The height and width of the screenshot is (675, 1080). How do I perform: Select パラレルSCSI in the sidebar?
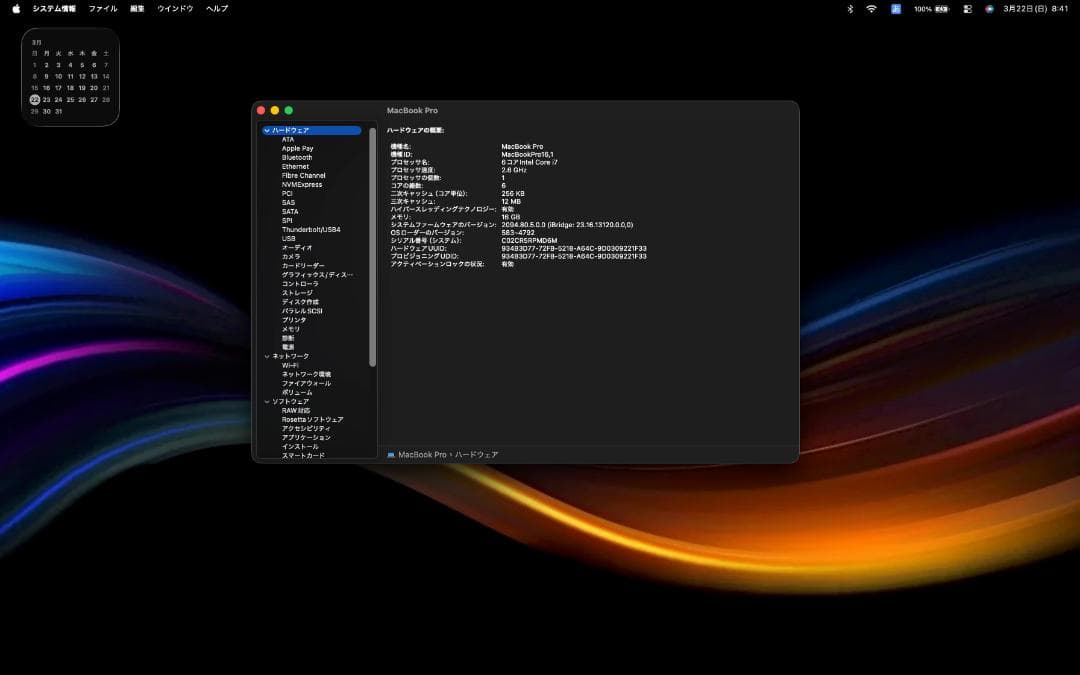302,311
